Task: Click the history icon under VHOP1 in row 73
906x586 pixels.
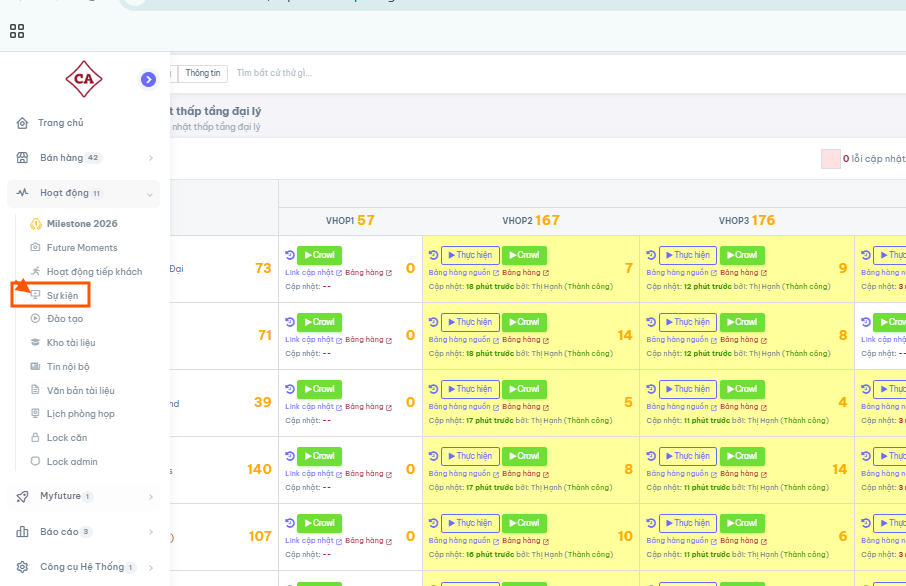Action: [290, 255]
